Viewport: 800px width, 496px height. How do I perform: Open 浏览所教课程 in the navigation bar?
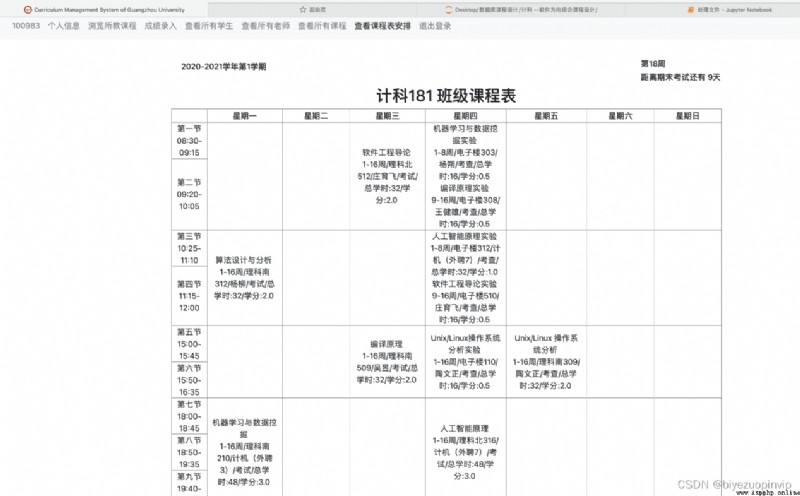pyautogui.click(x=112, y=26)
